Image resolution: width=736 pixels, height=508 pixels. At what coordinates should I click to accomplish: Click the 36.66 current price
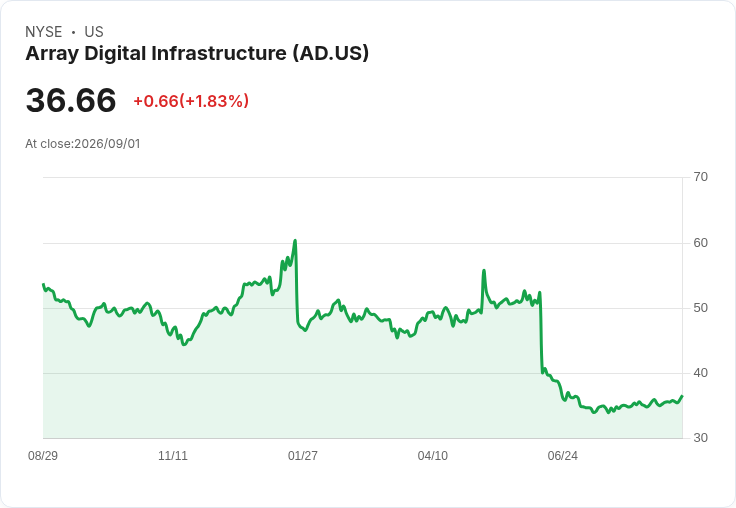pos(71,100)
